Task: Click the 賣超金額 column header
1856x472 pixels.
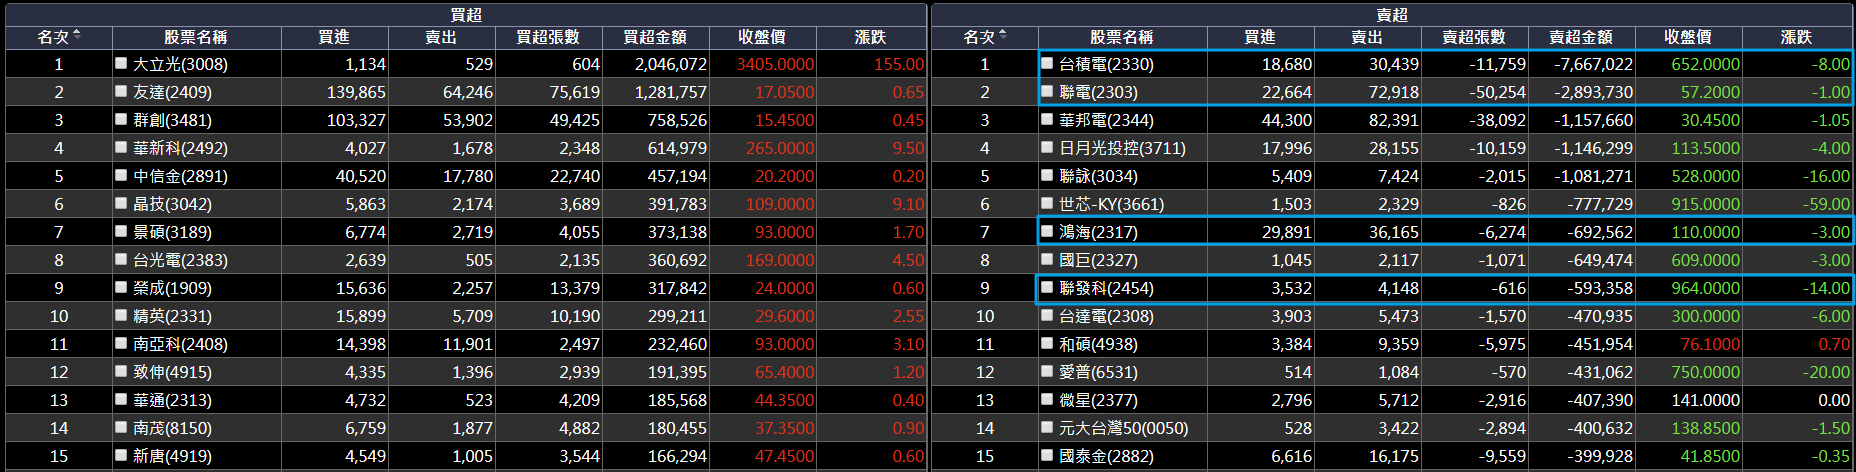Action: click(x=1581, y=37)
